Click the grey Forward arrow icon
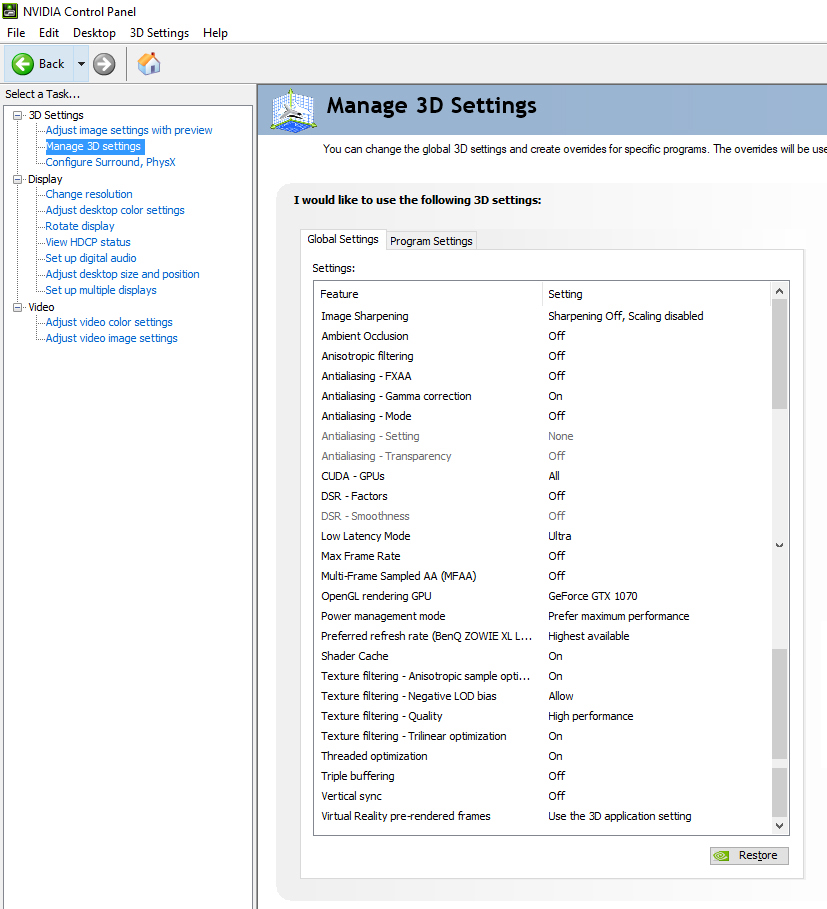The image size is (827, 909). [x=104, y=64]
